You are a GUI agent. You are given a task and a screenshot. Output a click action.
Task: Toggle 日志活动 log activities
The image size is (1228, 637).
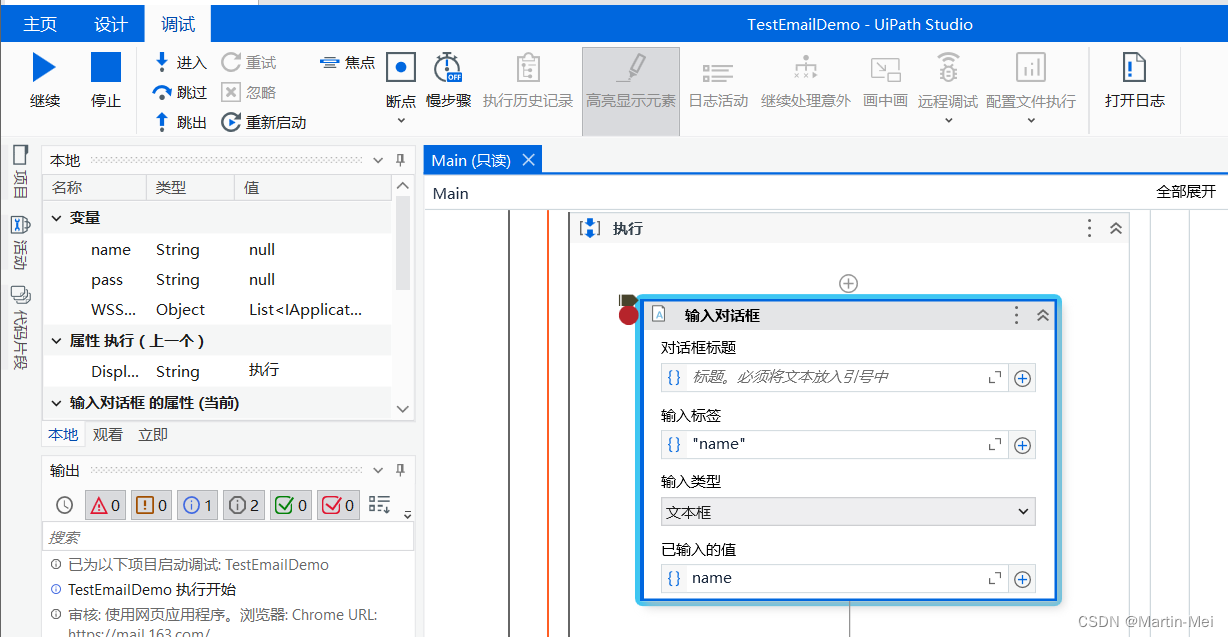pyautogui.click(x=718, y=81)
